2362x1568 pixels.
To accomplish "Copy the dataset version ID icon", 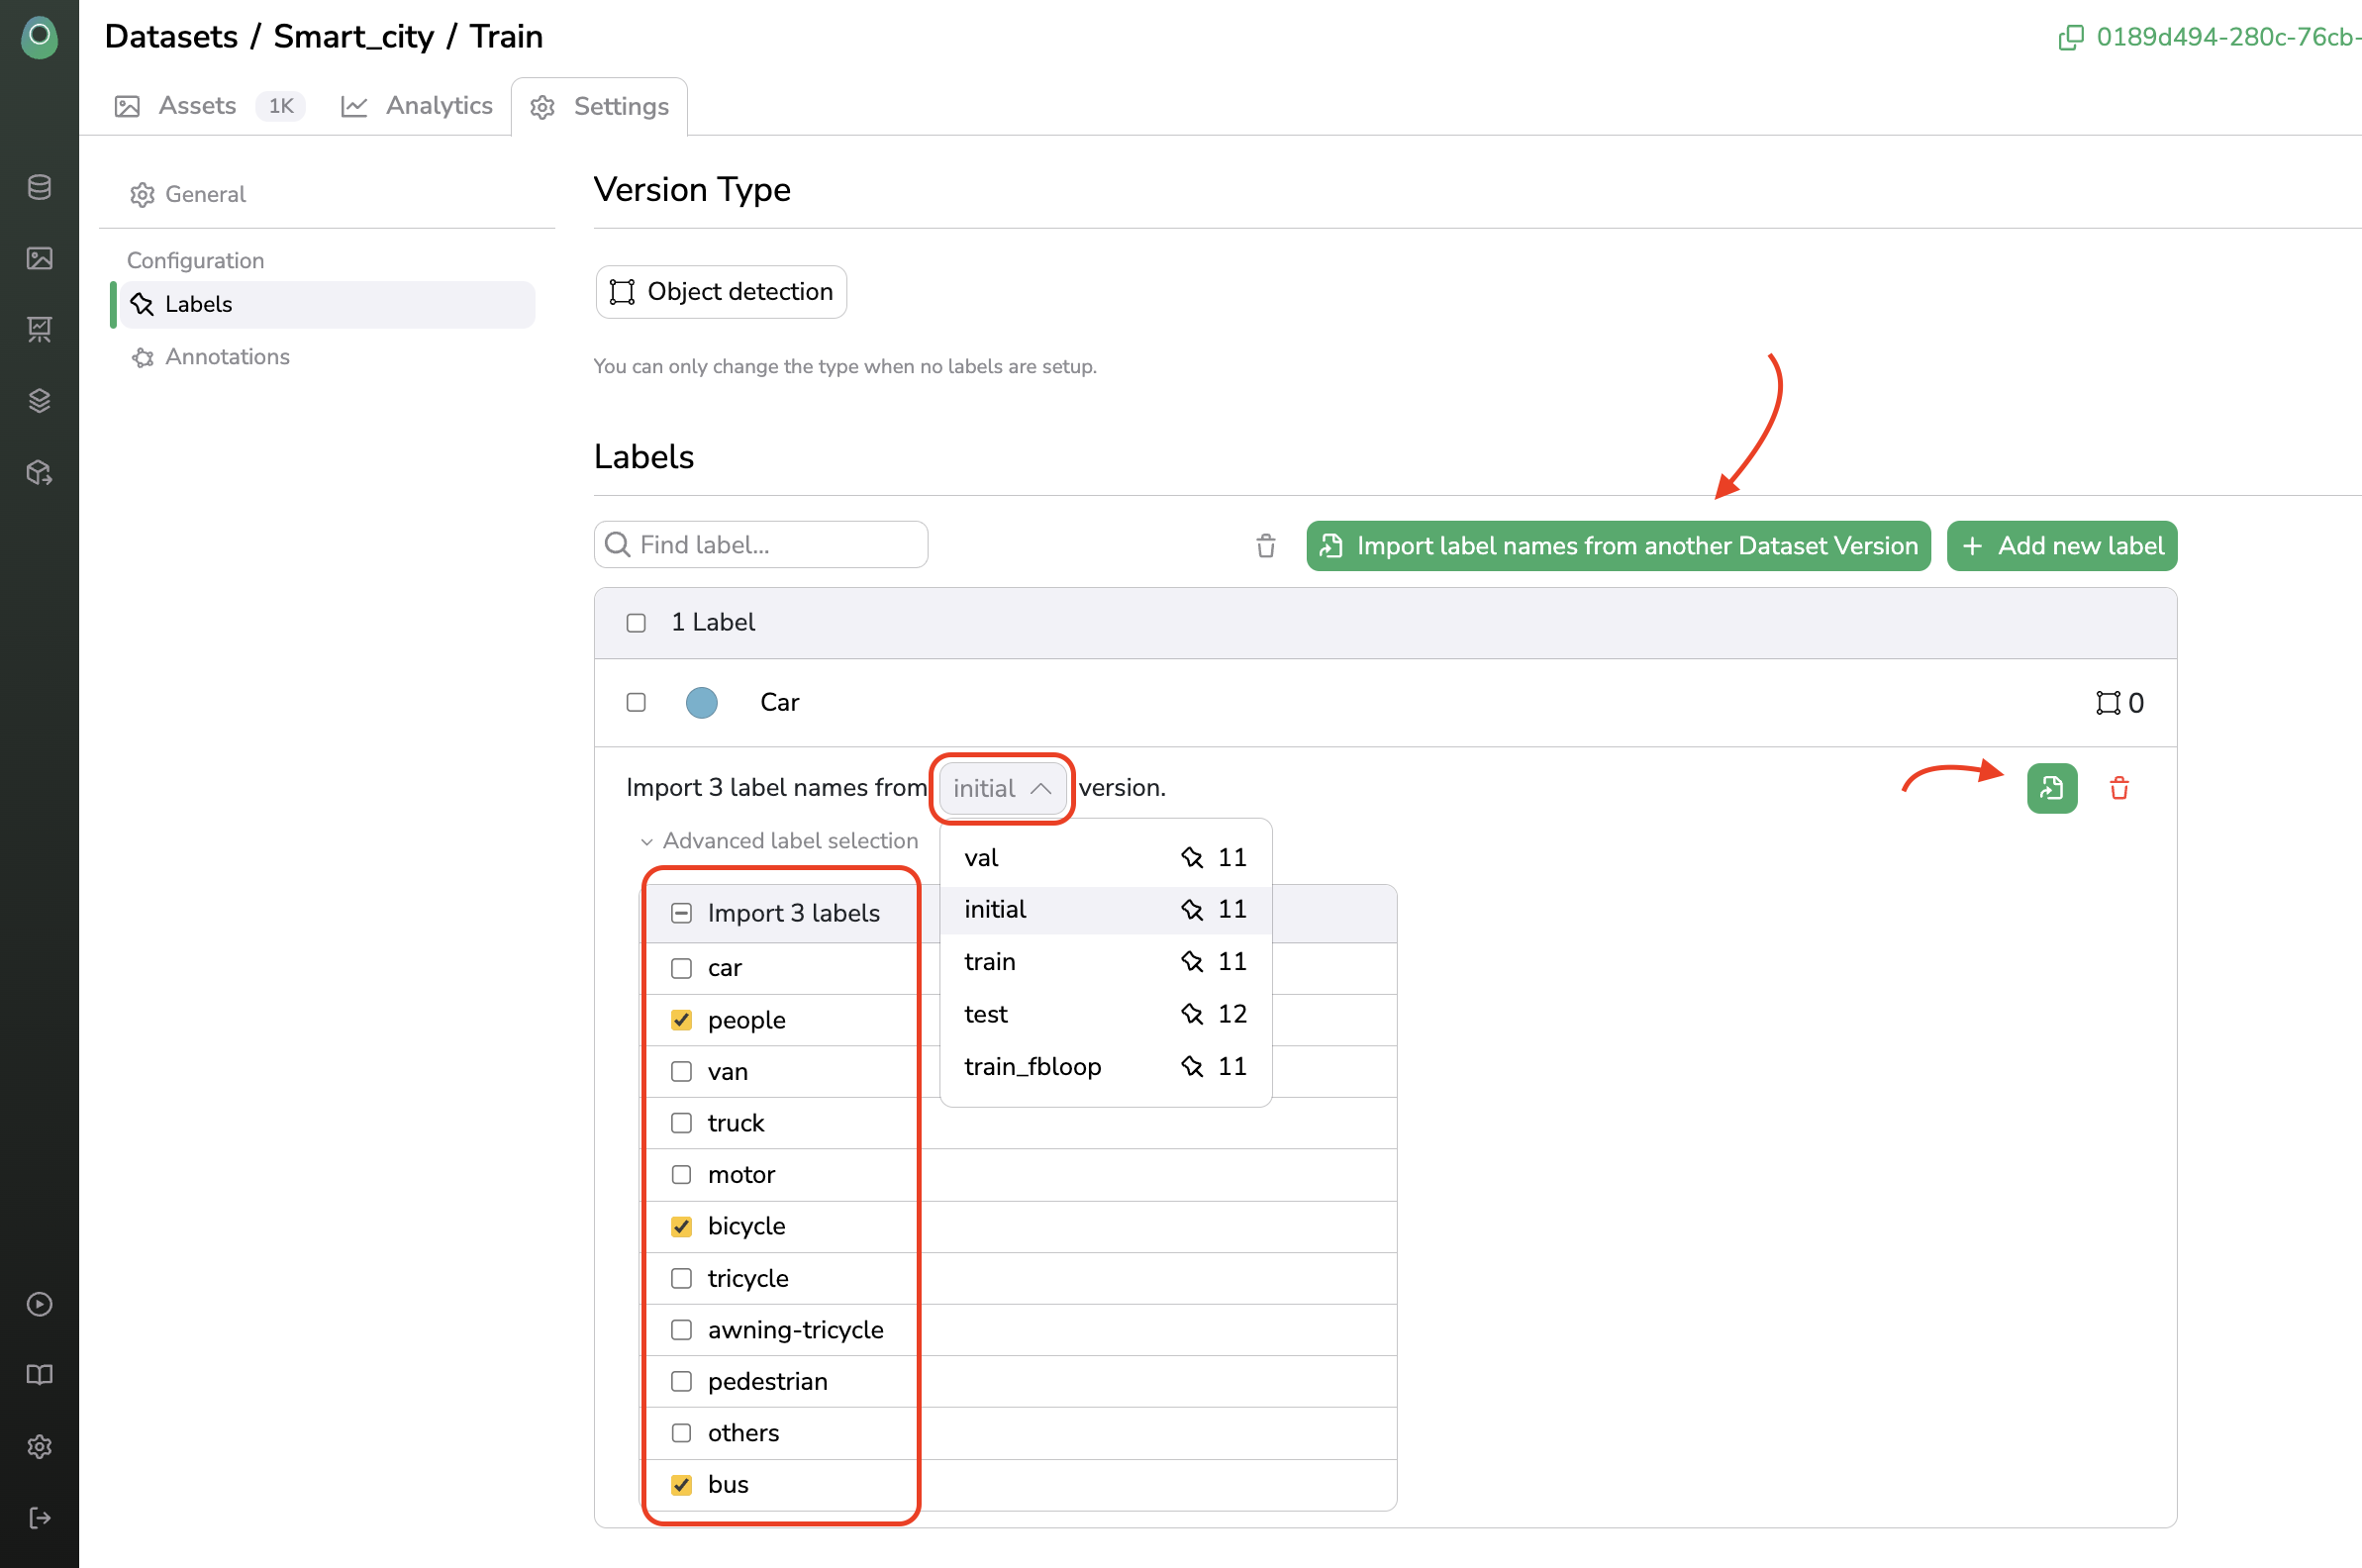I will point(2071,38).
